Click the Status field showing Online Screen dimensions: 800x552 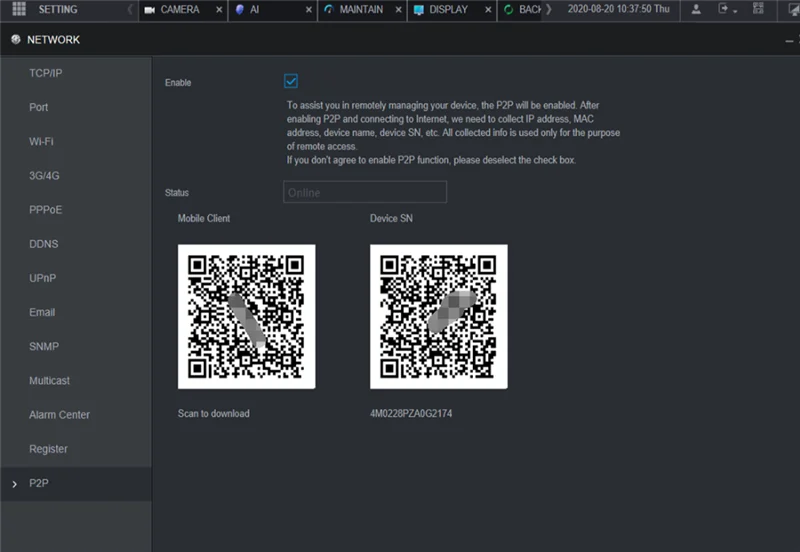click(x=365, y=192)
